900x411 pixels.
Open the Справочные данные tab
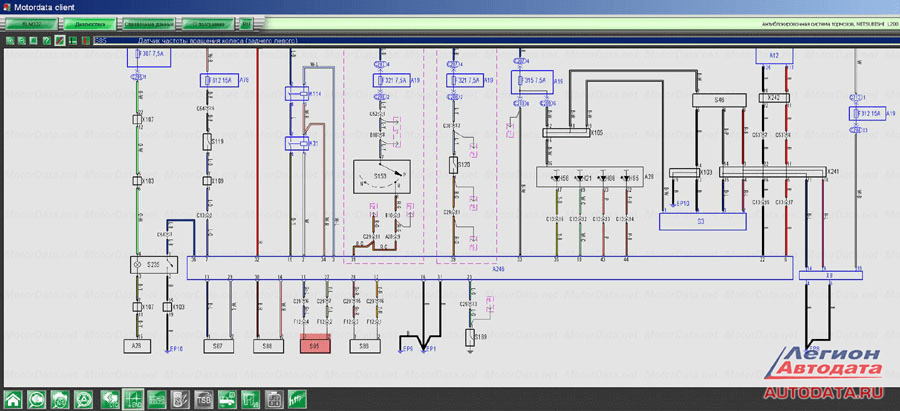pos(149,25)
